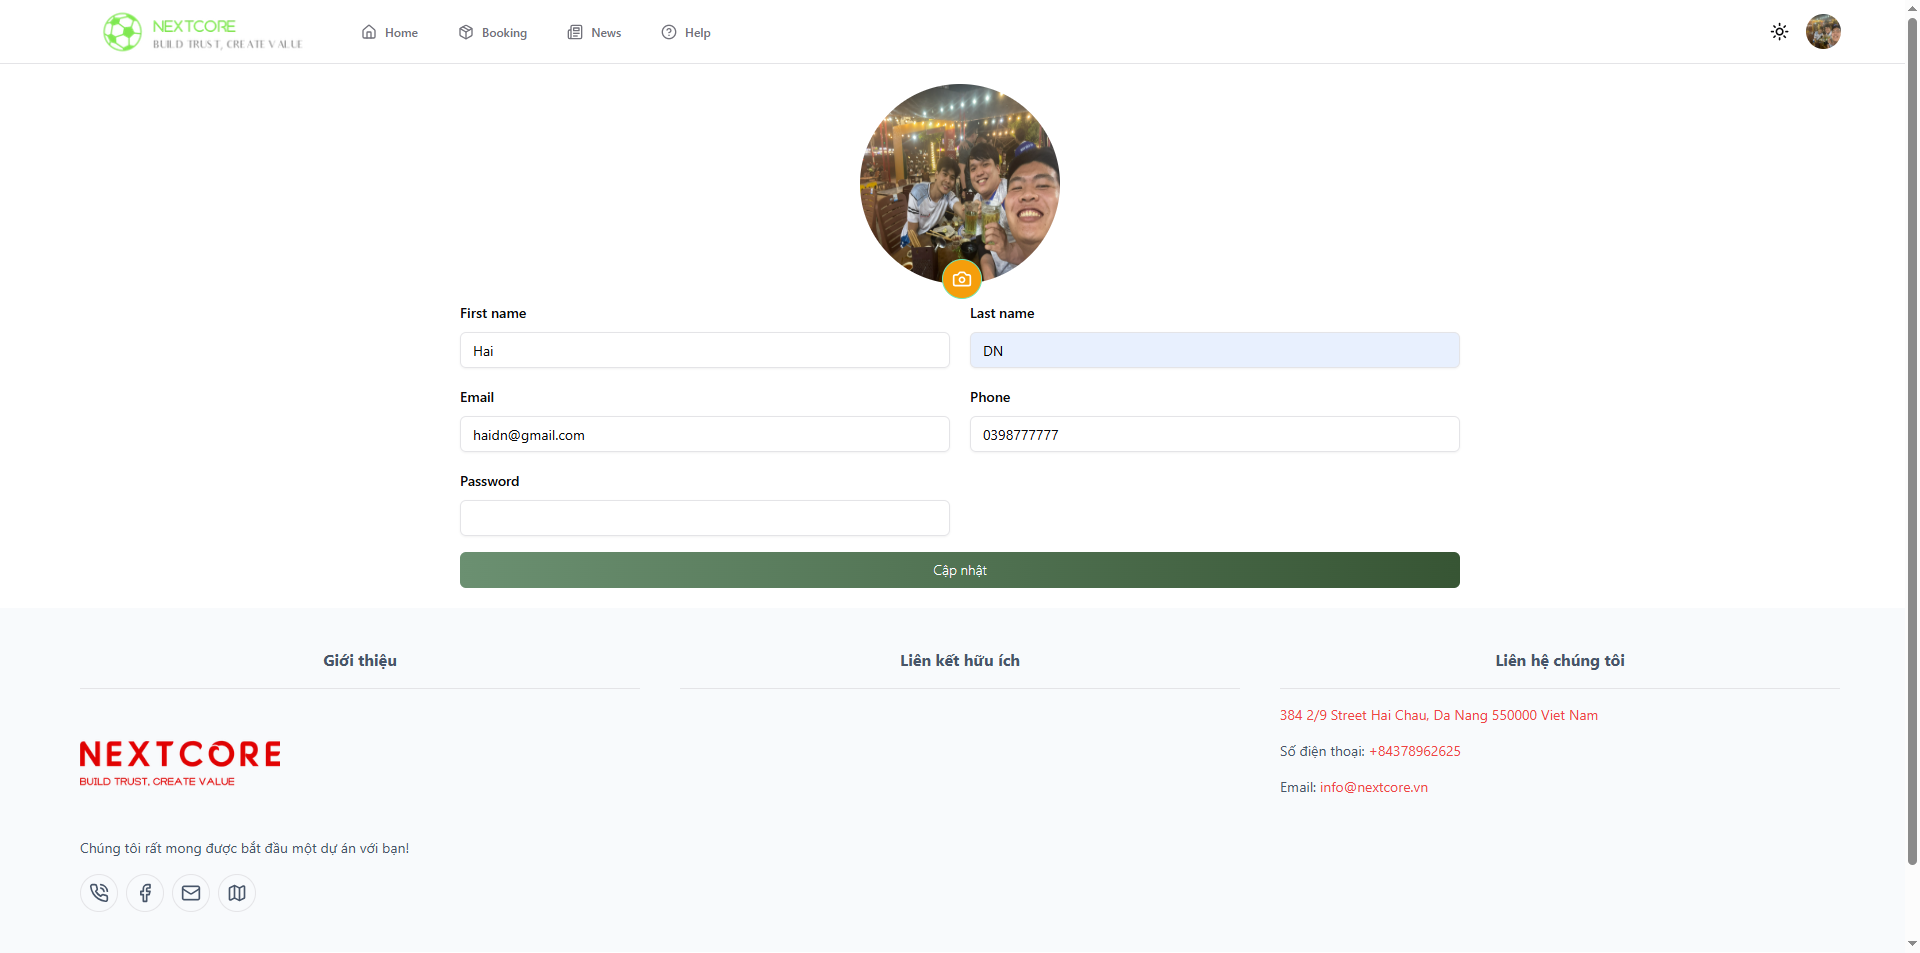This screenshot has width=1920, height=953.
Task: Open the map icon in footer
Action: point(237,893)
